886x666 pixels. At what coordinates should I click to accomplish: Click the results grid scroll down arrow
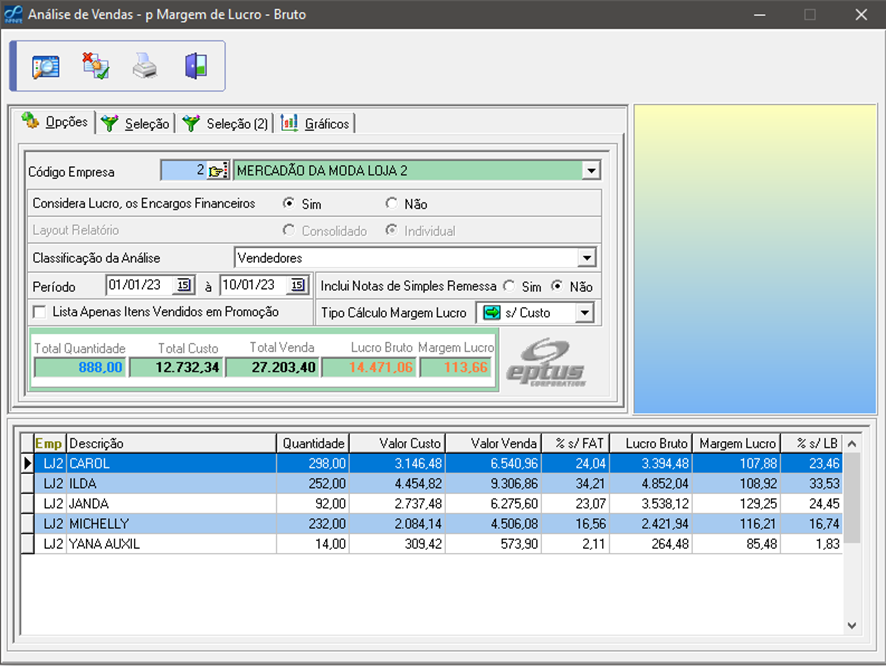[852, 625]
